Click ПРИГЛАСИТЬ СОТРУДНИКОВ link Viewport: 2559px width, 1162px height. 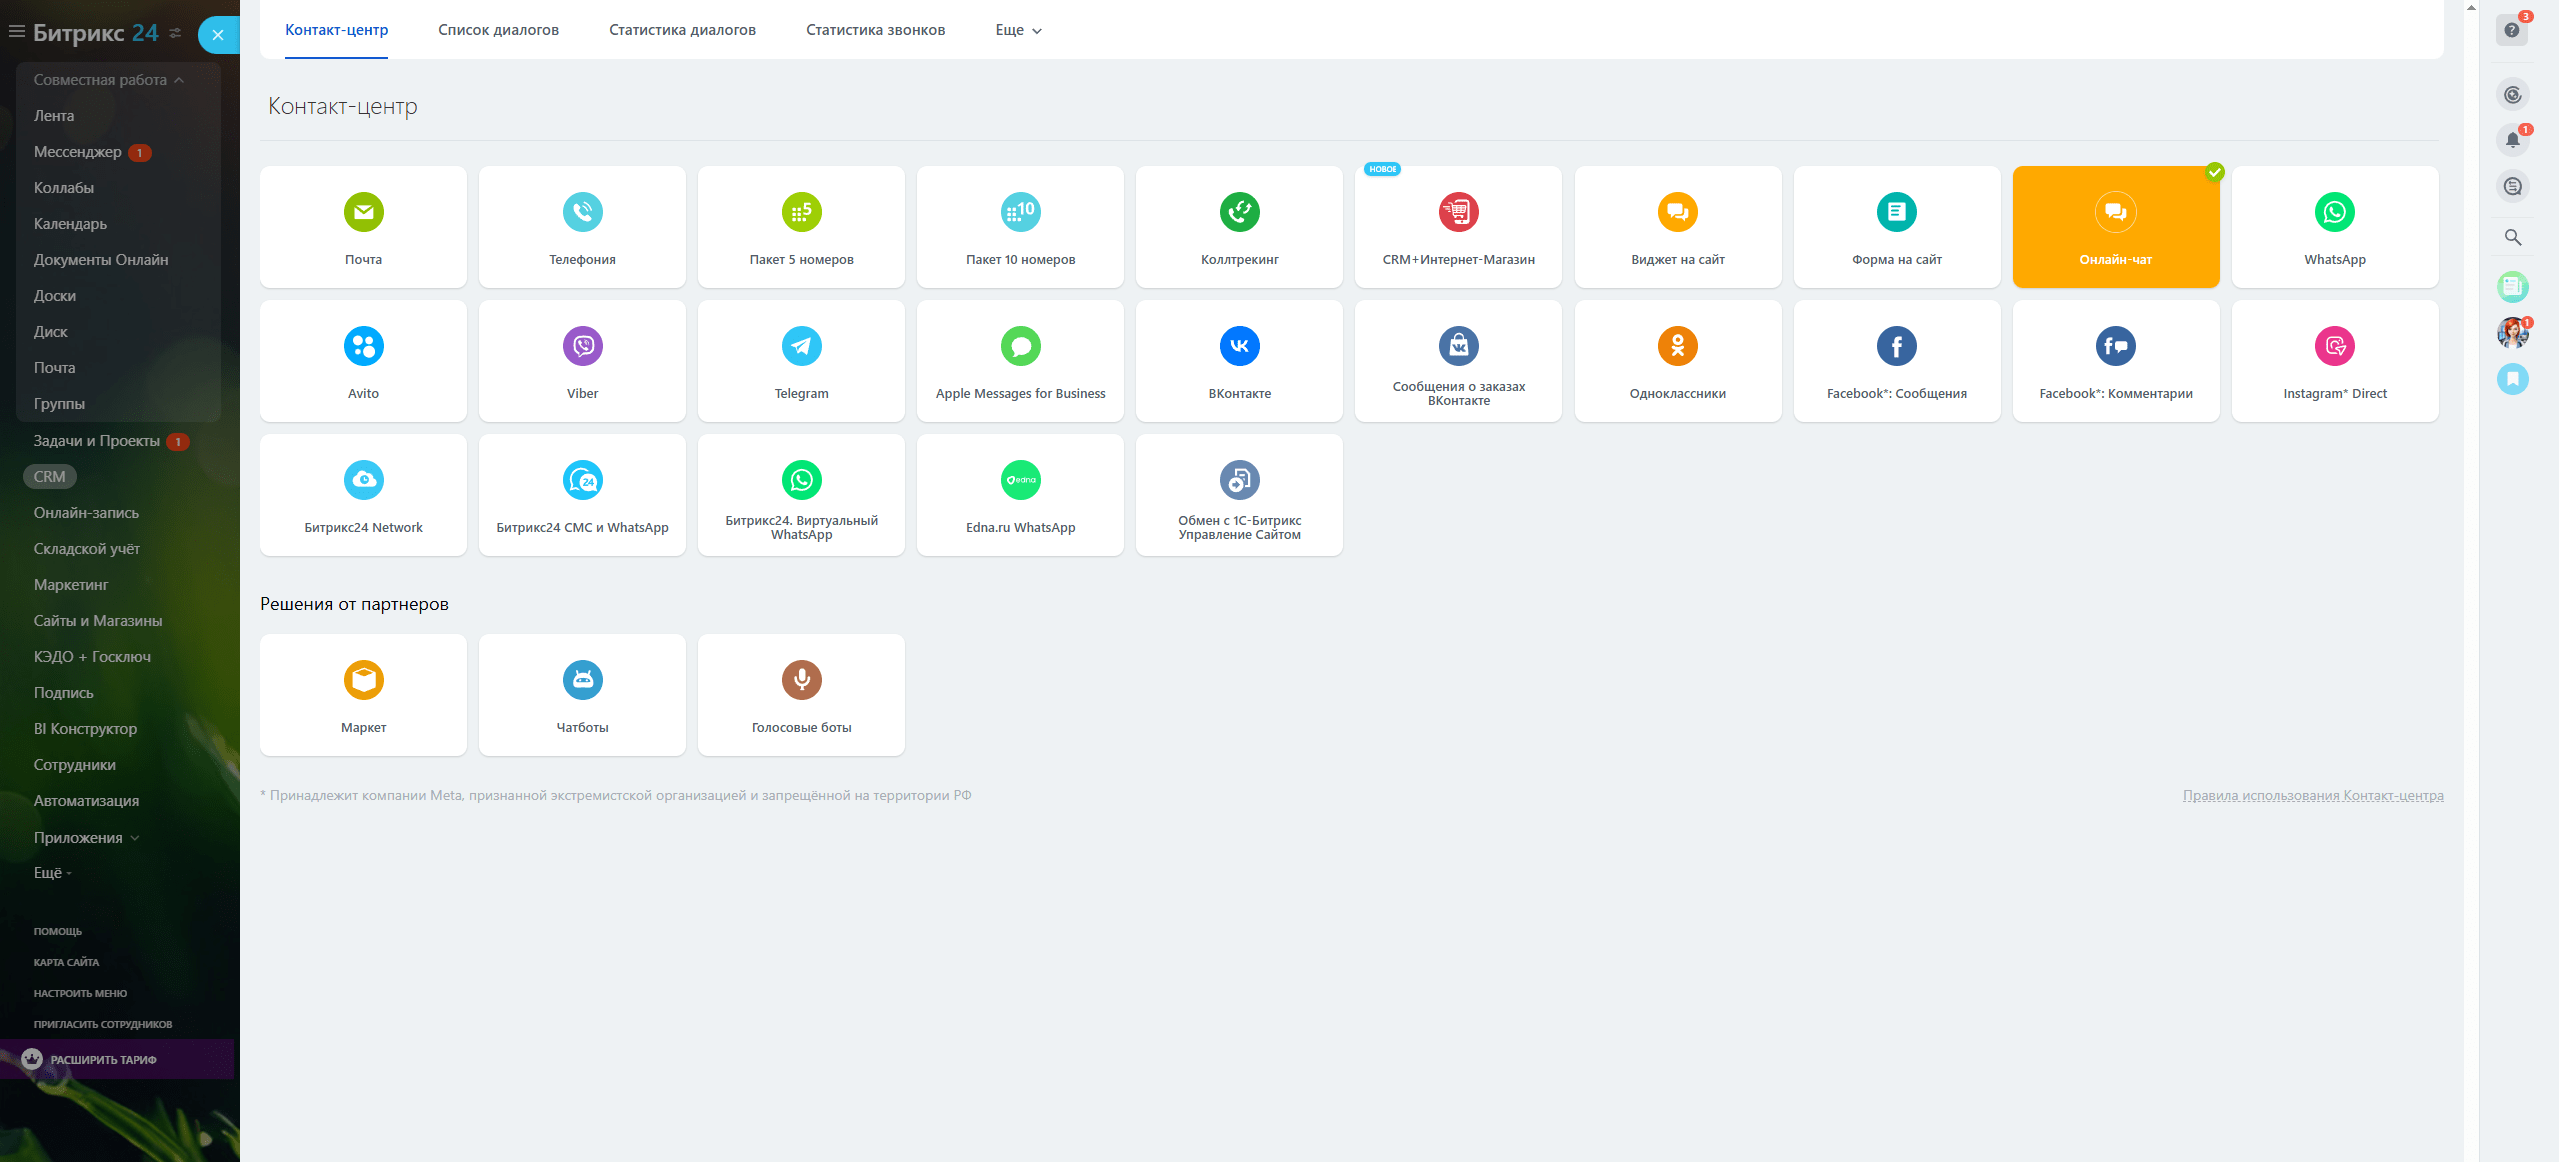103,1025
